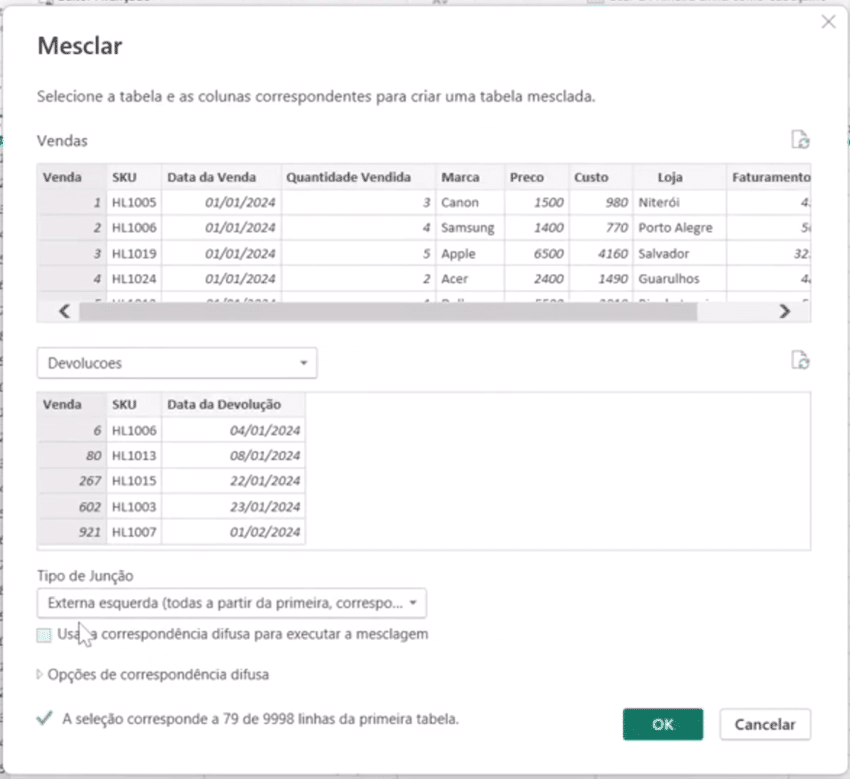
Task: Click the Guarulhos cell in Loja column
Action: click(680, 279)
